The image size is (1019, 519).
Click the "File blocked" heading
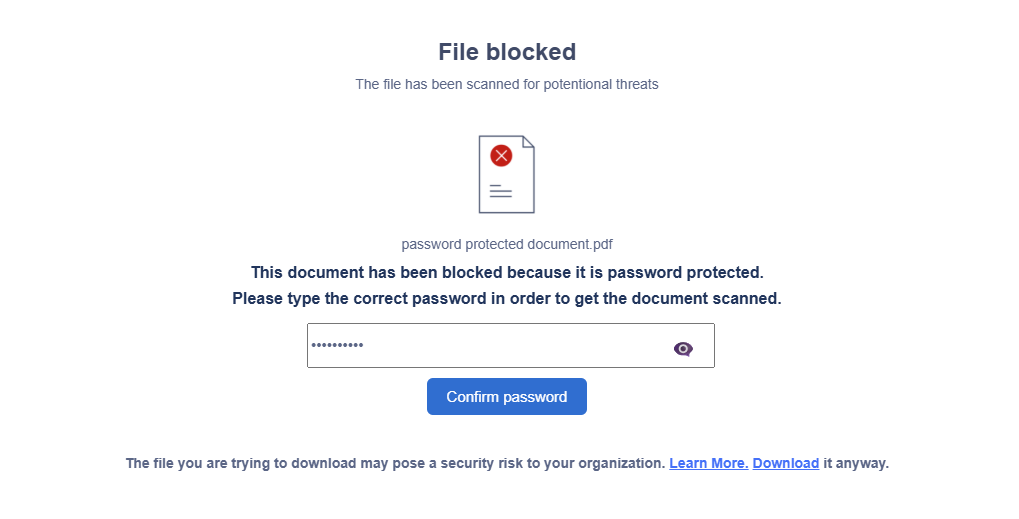(507, 52)
